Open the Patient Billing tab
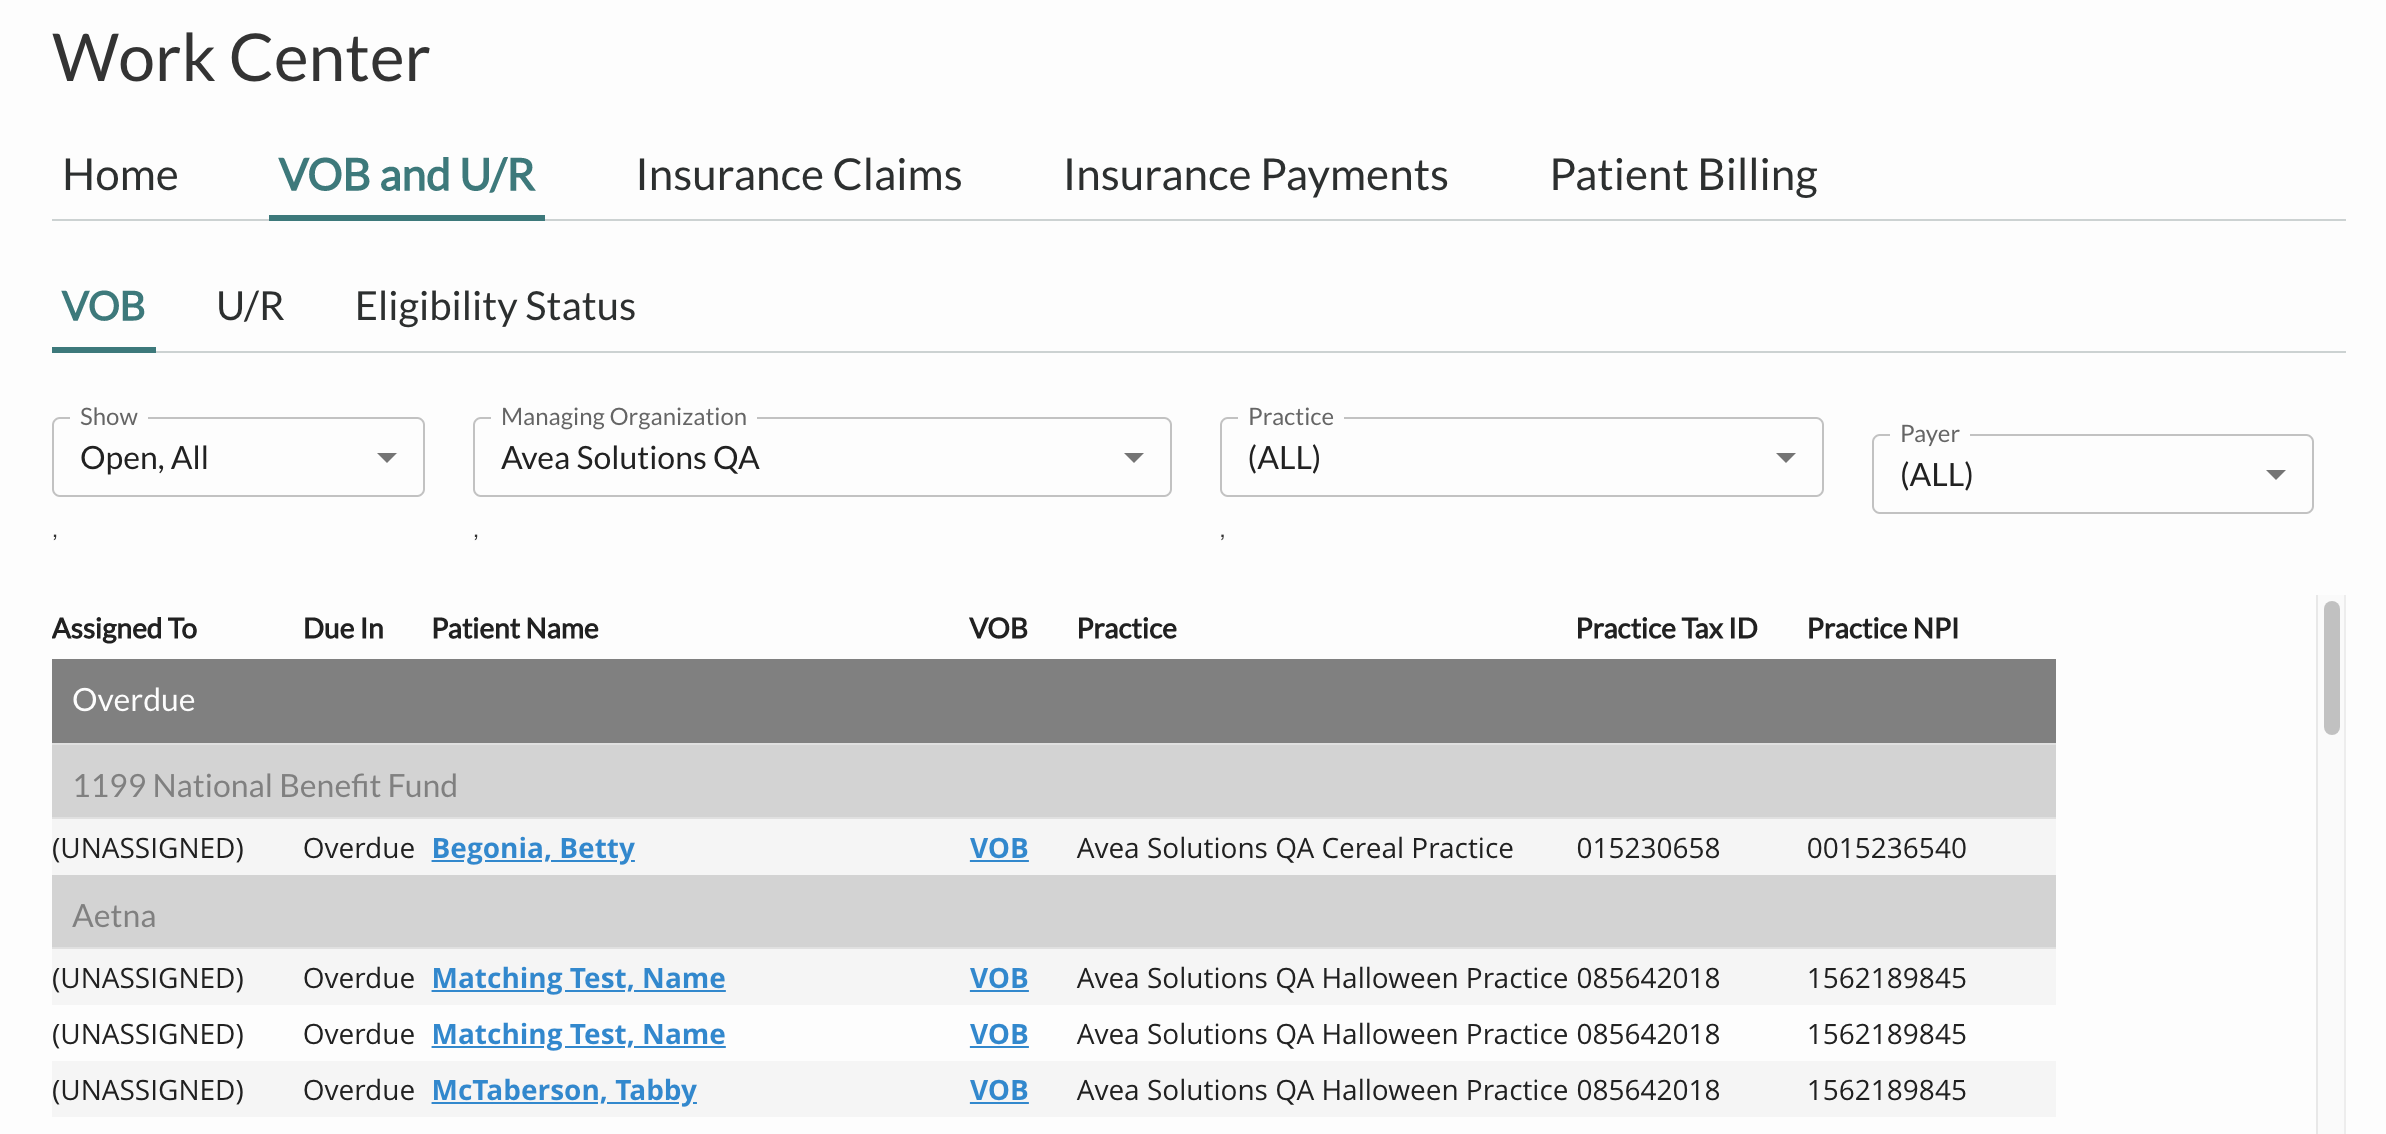The width and height of the screenshot is (2386, 1134). pos(1683,174)
